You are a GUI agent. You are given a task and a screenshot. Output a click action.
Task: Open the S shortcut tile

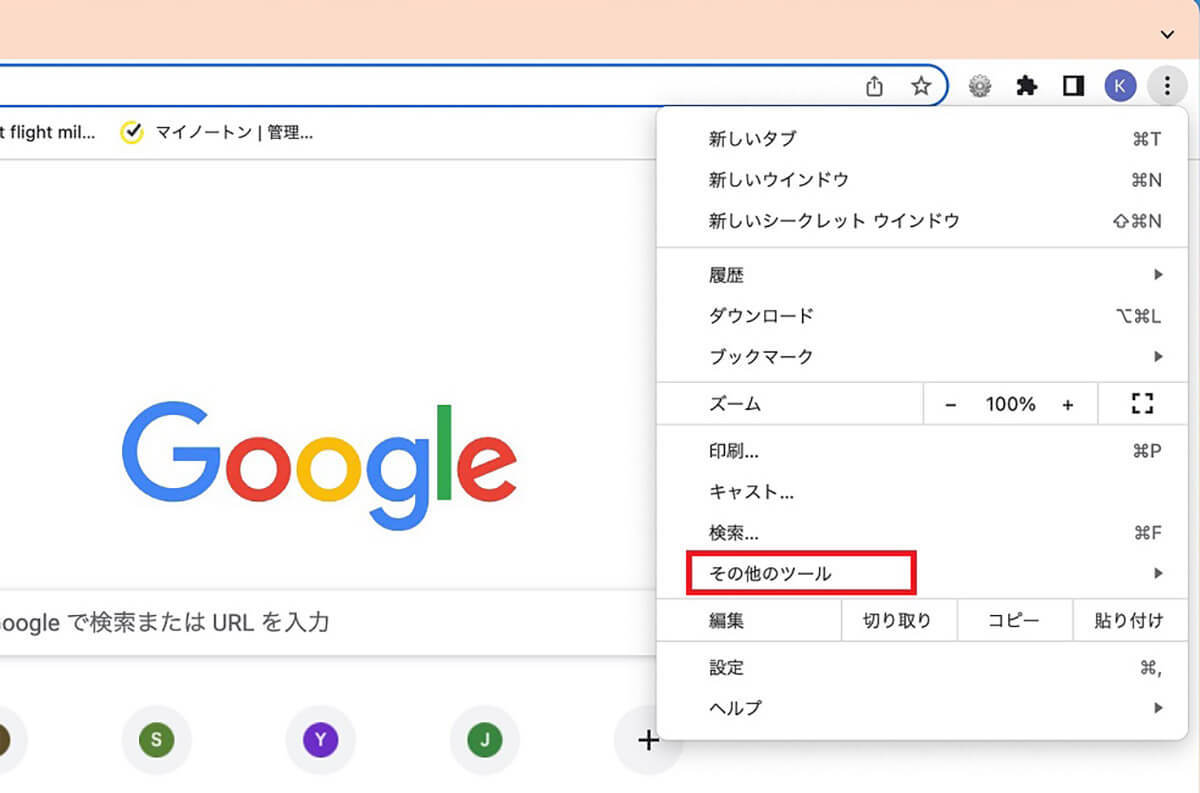pyautogui.click(x=156, y=741)
